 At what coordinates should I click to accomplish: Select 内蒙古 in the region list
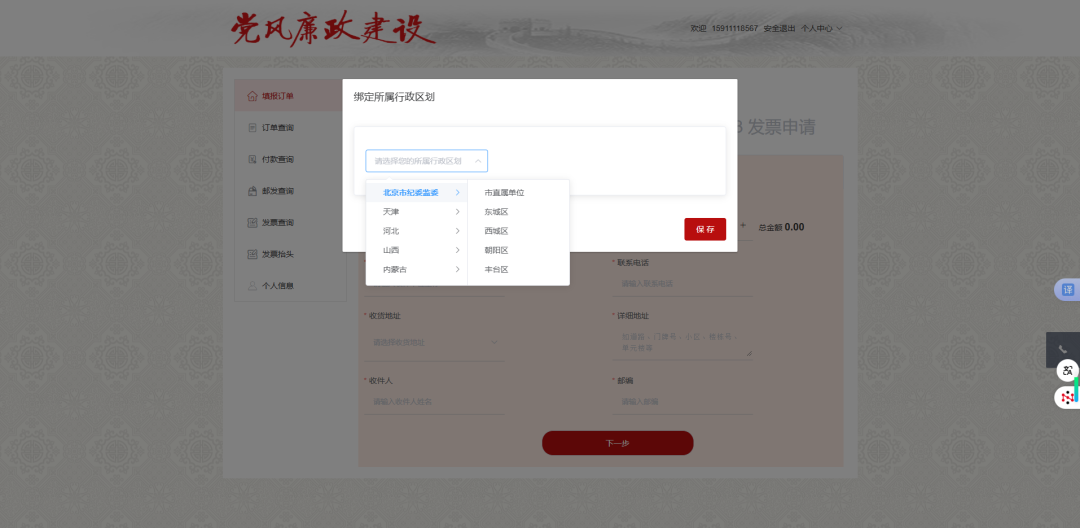coord(395,270)
